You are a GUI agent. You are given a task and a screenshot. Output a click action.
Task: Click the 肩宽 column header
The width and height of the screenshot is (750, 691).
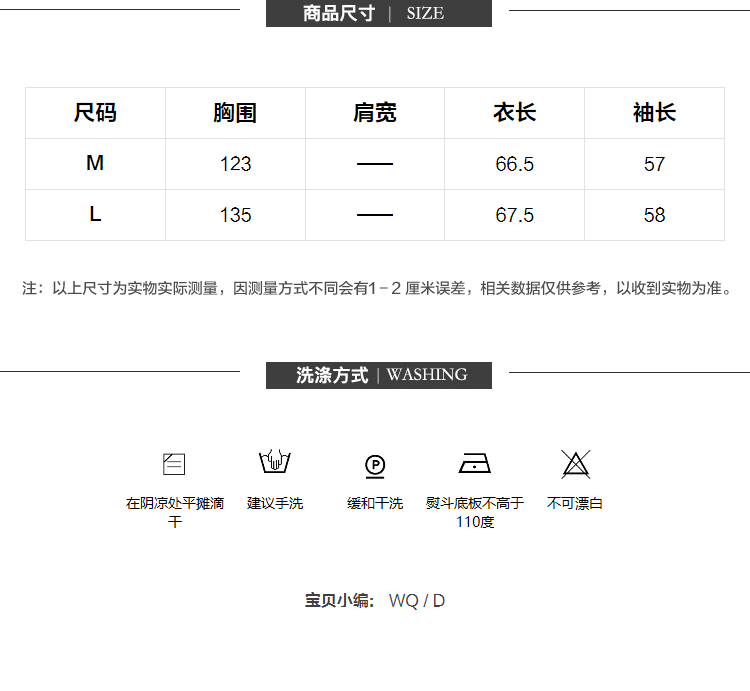[x=375, y=113]
